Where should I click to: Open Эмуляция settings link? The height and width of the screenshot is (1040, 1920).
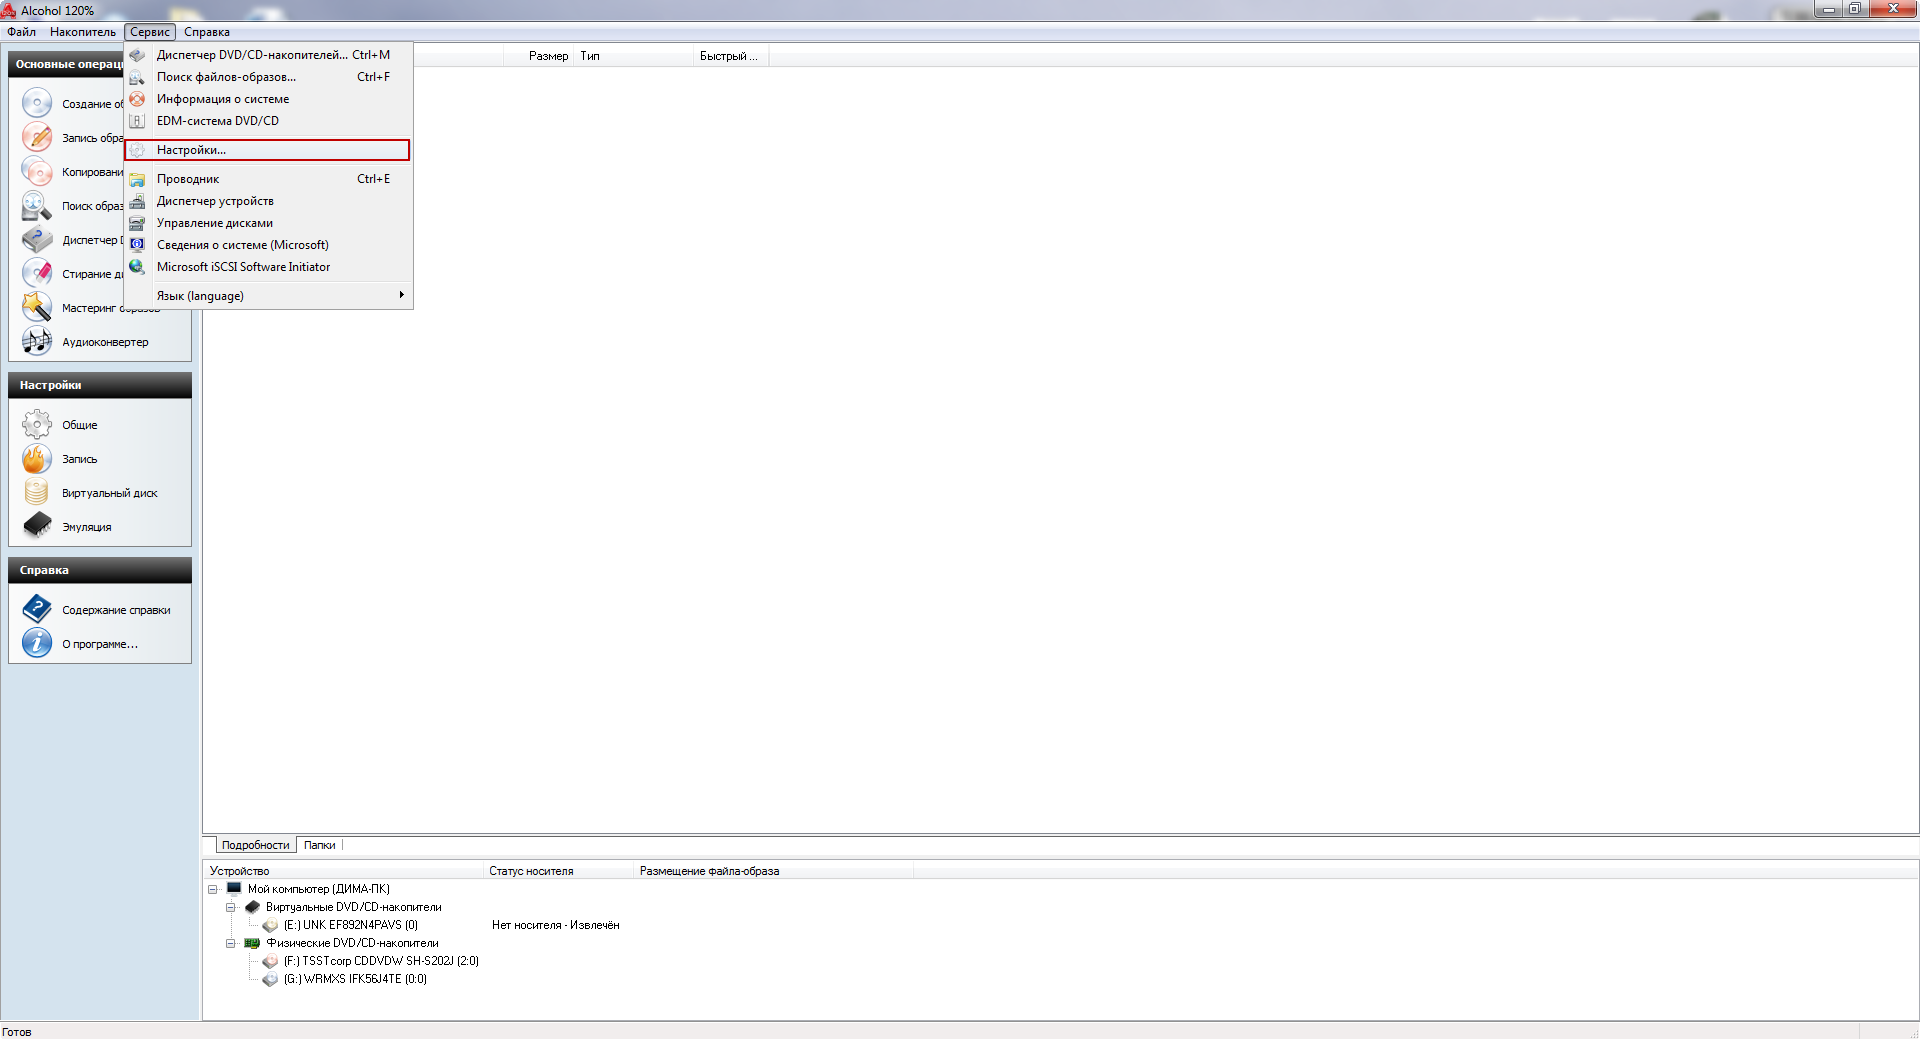click(x=87, y=527)
